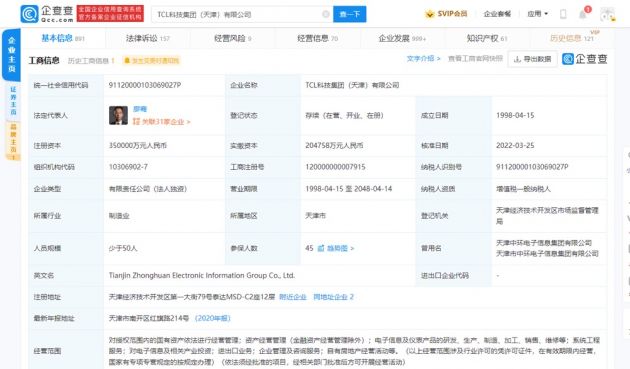Switch to the 法律诉讼 tab

click(x=147, y=39)
